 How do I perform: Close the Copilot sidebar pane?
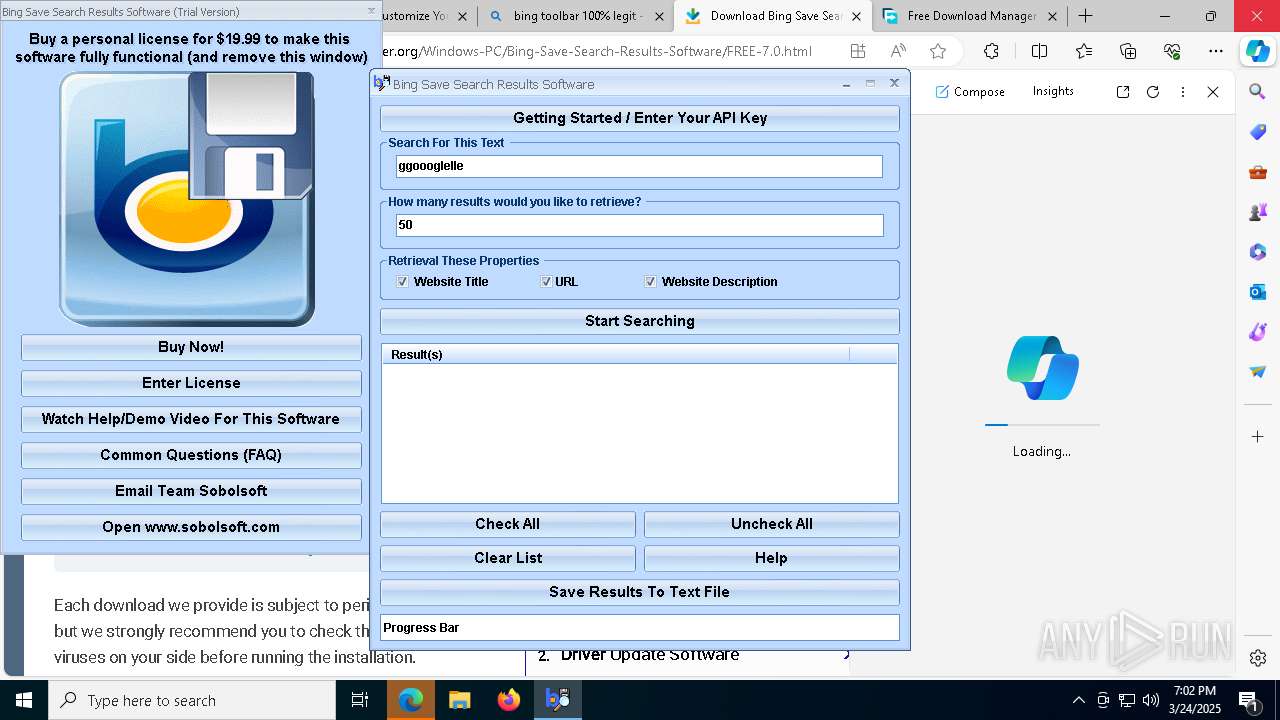pos(1213,91)
